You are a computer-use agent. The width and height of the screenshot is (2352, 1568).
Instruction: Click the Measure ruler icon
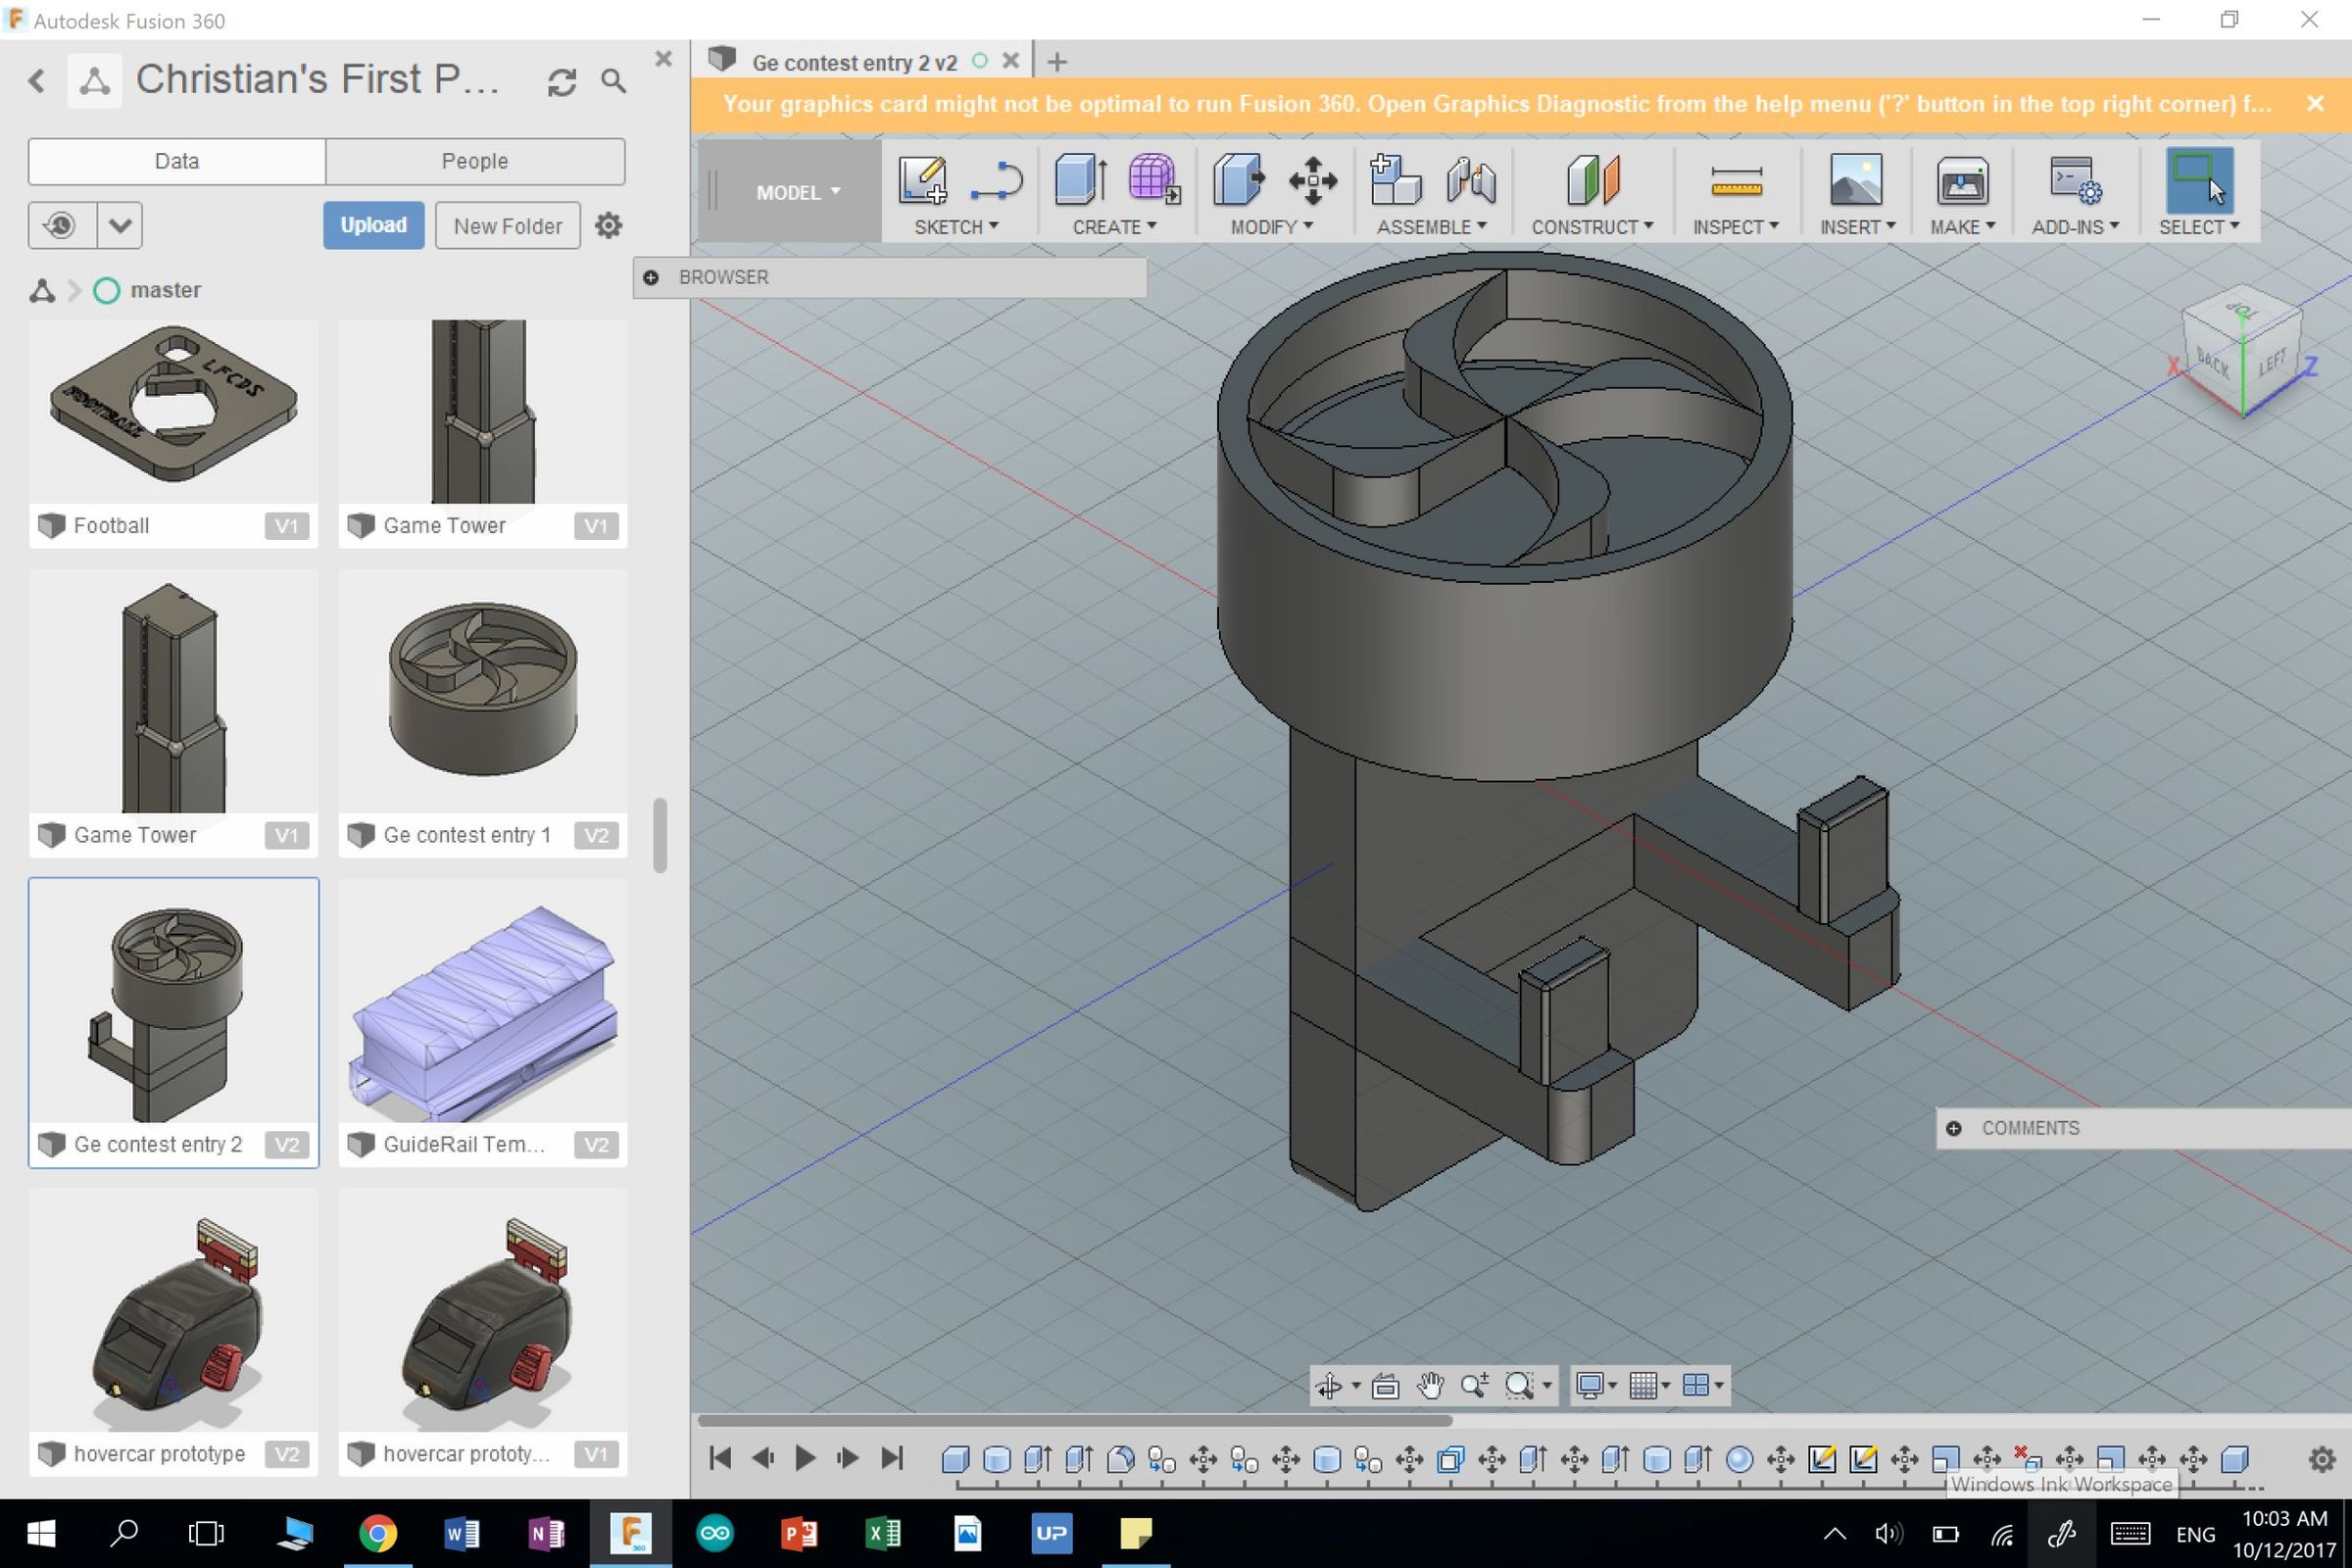tap(1736, 183)
